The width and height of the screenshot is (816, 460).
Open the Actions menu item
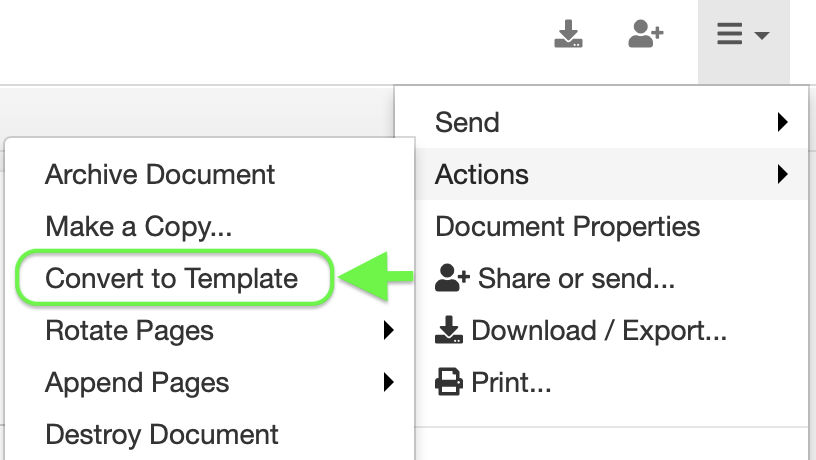pyautogui.click(x=482, y=175)
